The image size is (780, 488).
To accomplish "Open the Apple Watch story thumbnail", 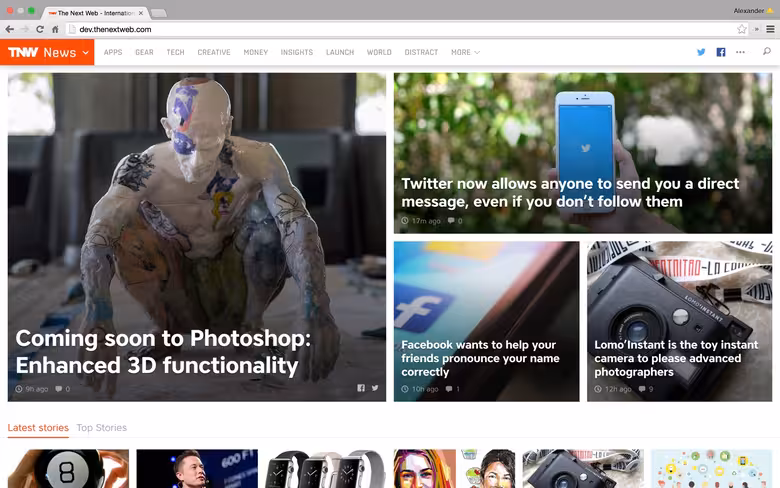I will point(326,469).
